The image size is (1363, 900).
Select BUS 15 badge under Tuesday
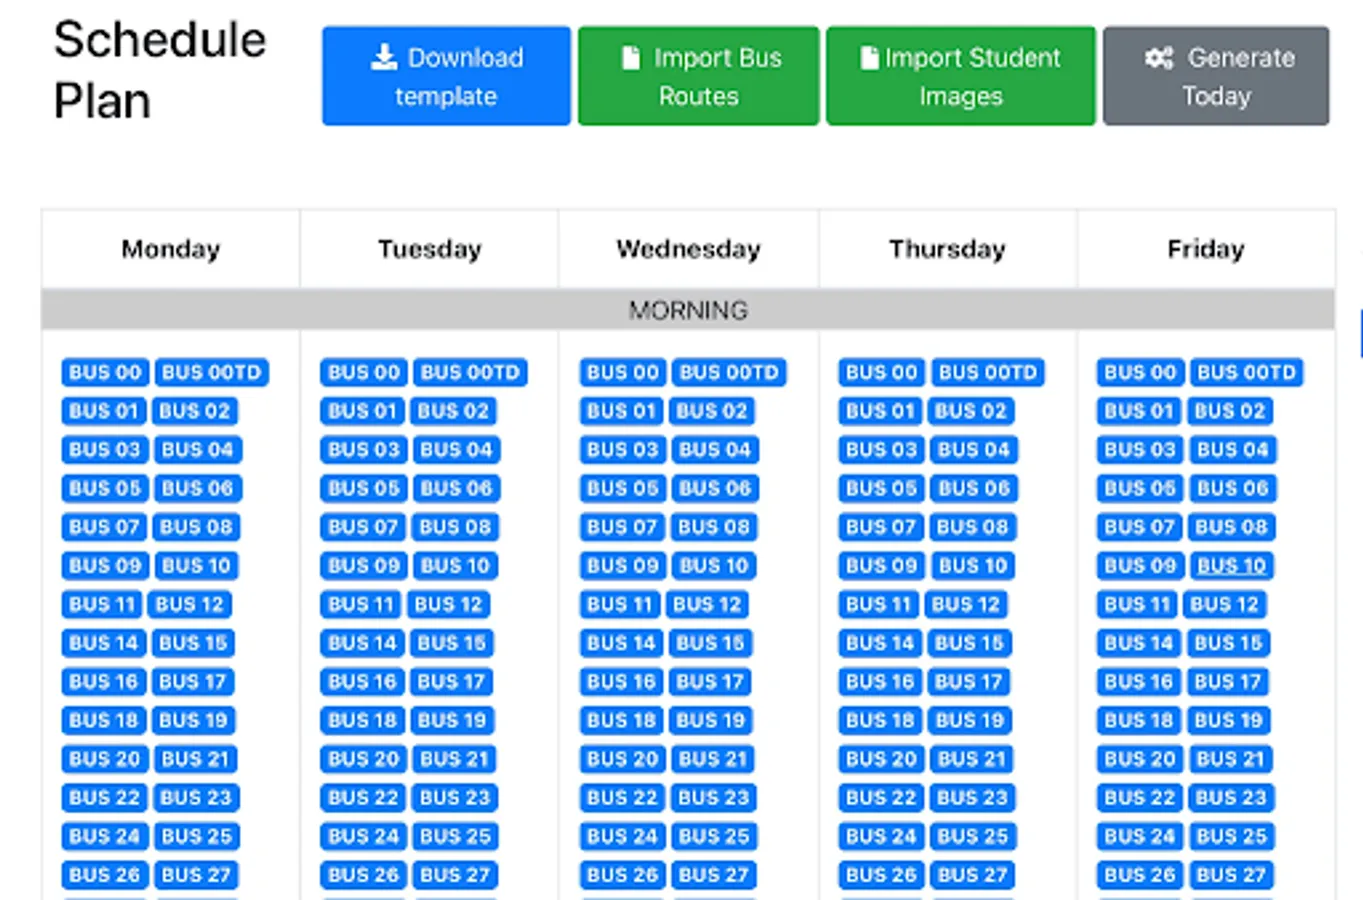pyautogui.click(x=452, y=643)
